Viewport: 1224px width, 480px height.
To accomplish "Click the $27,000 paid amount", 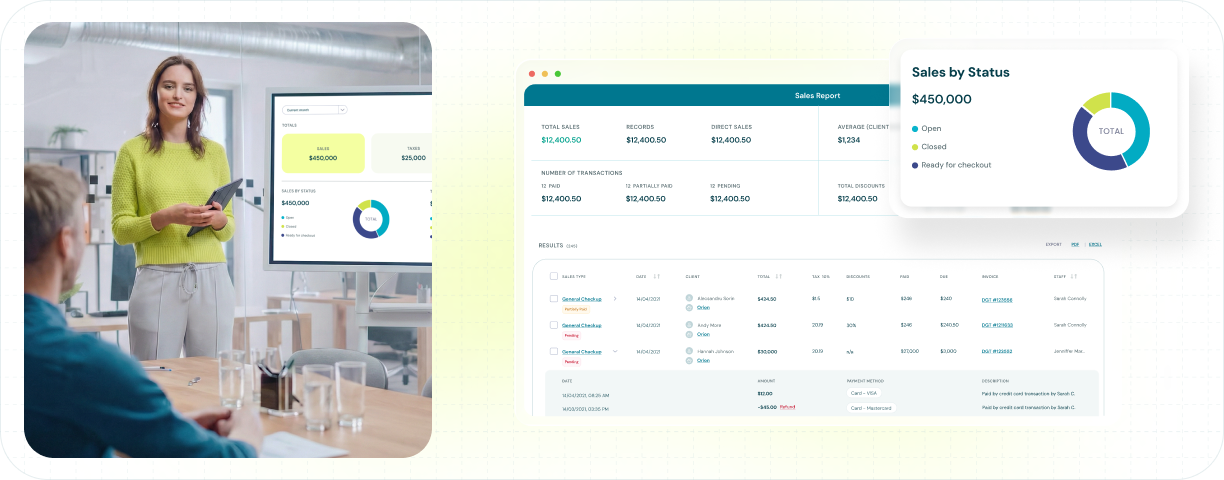I will coord(909,351).
